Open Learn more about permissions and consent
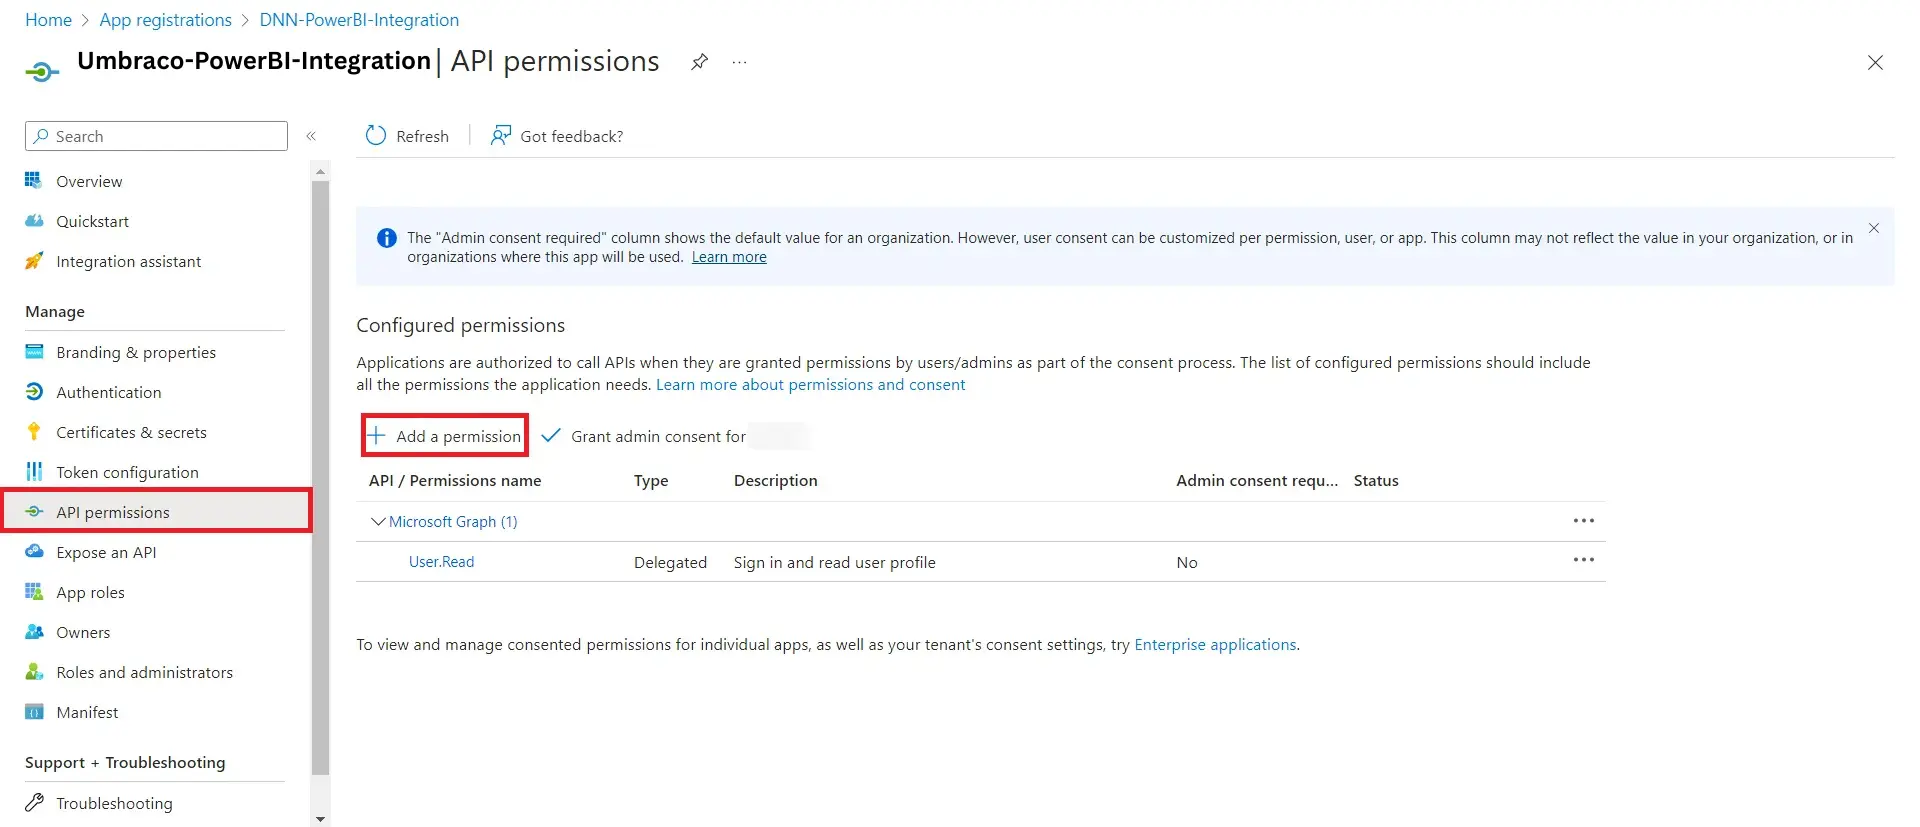The width and height of the screenshot is (1920, 827). [810, 385]
